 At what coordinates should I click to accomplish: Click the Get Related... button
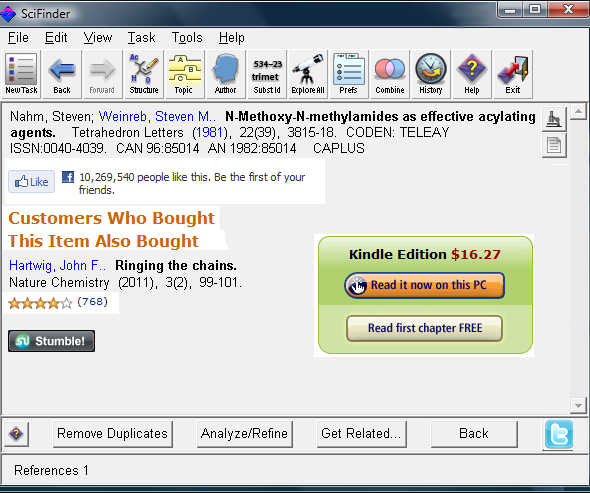click(x=362, y=434)
